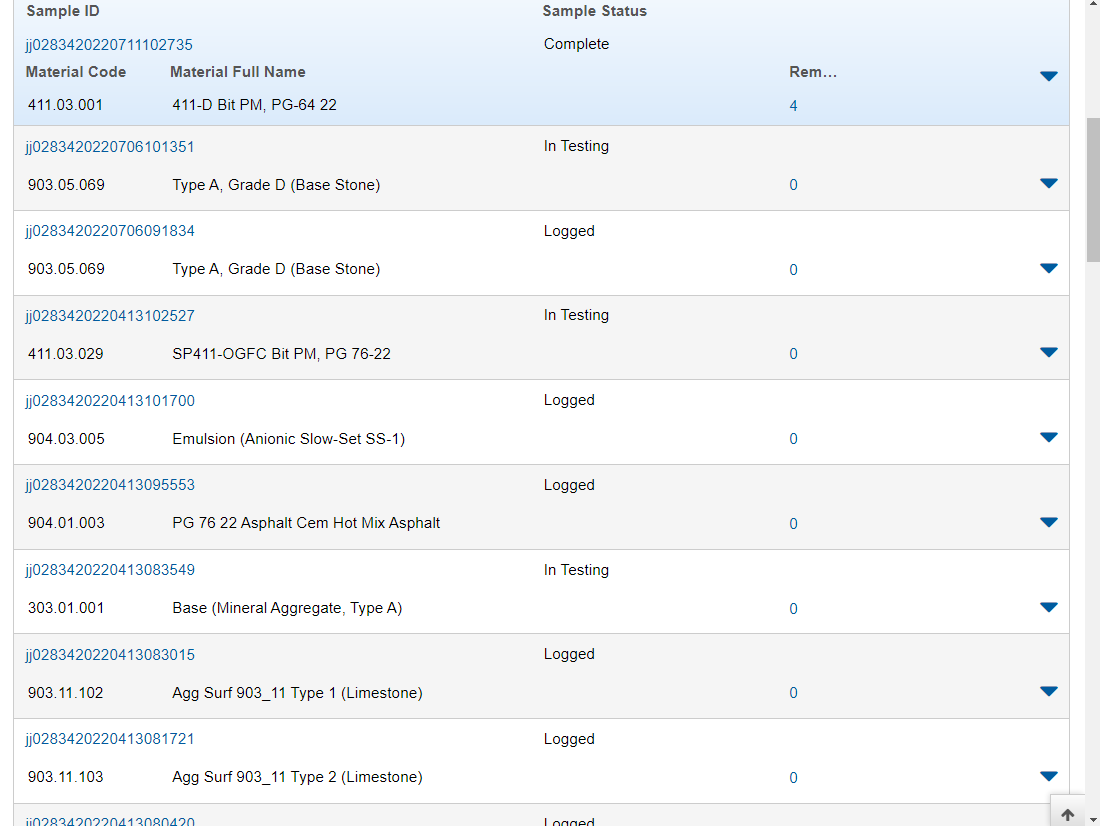Screen dimensions: 1100x826
Task: Click In Testing status of sample jj0283420220706101351
Action: pos(577,146)
